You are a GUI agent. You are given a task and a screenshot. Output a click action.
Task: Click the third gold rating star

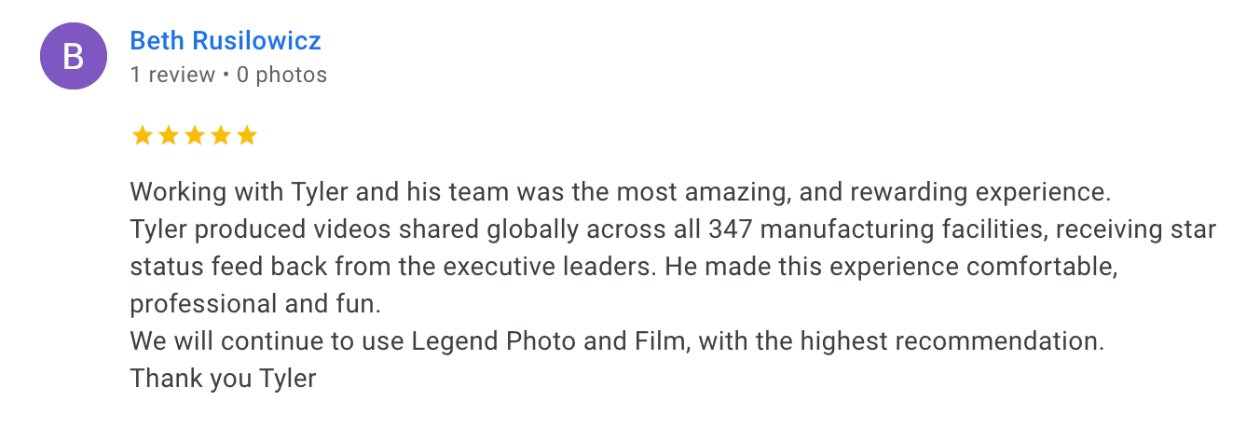(x=194, y=136)
